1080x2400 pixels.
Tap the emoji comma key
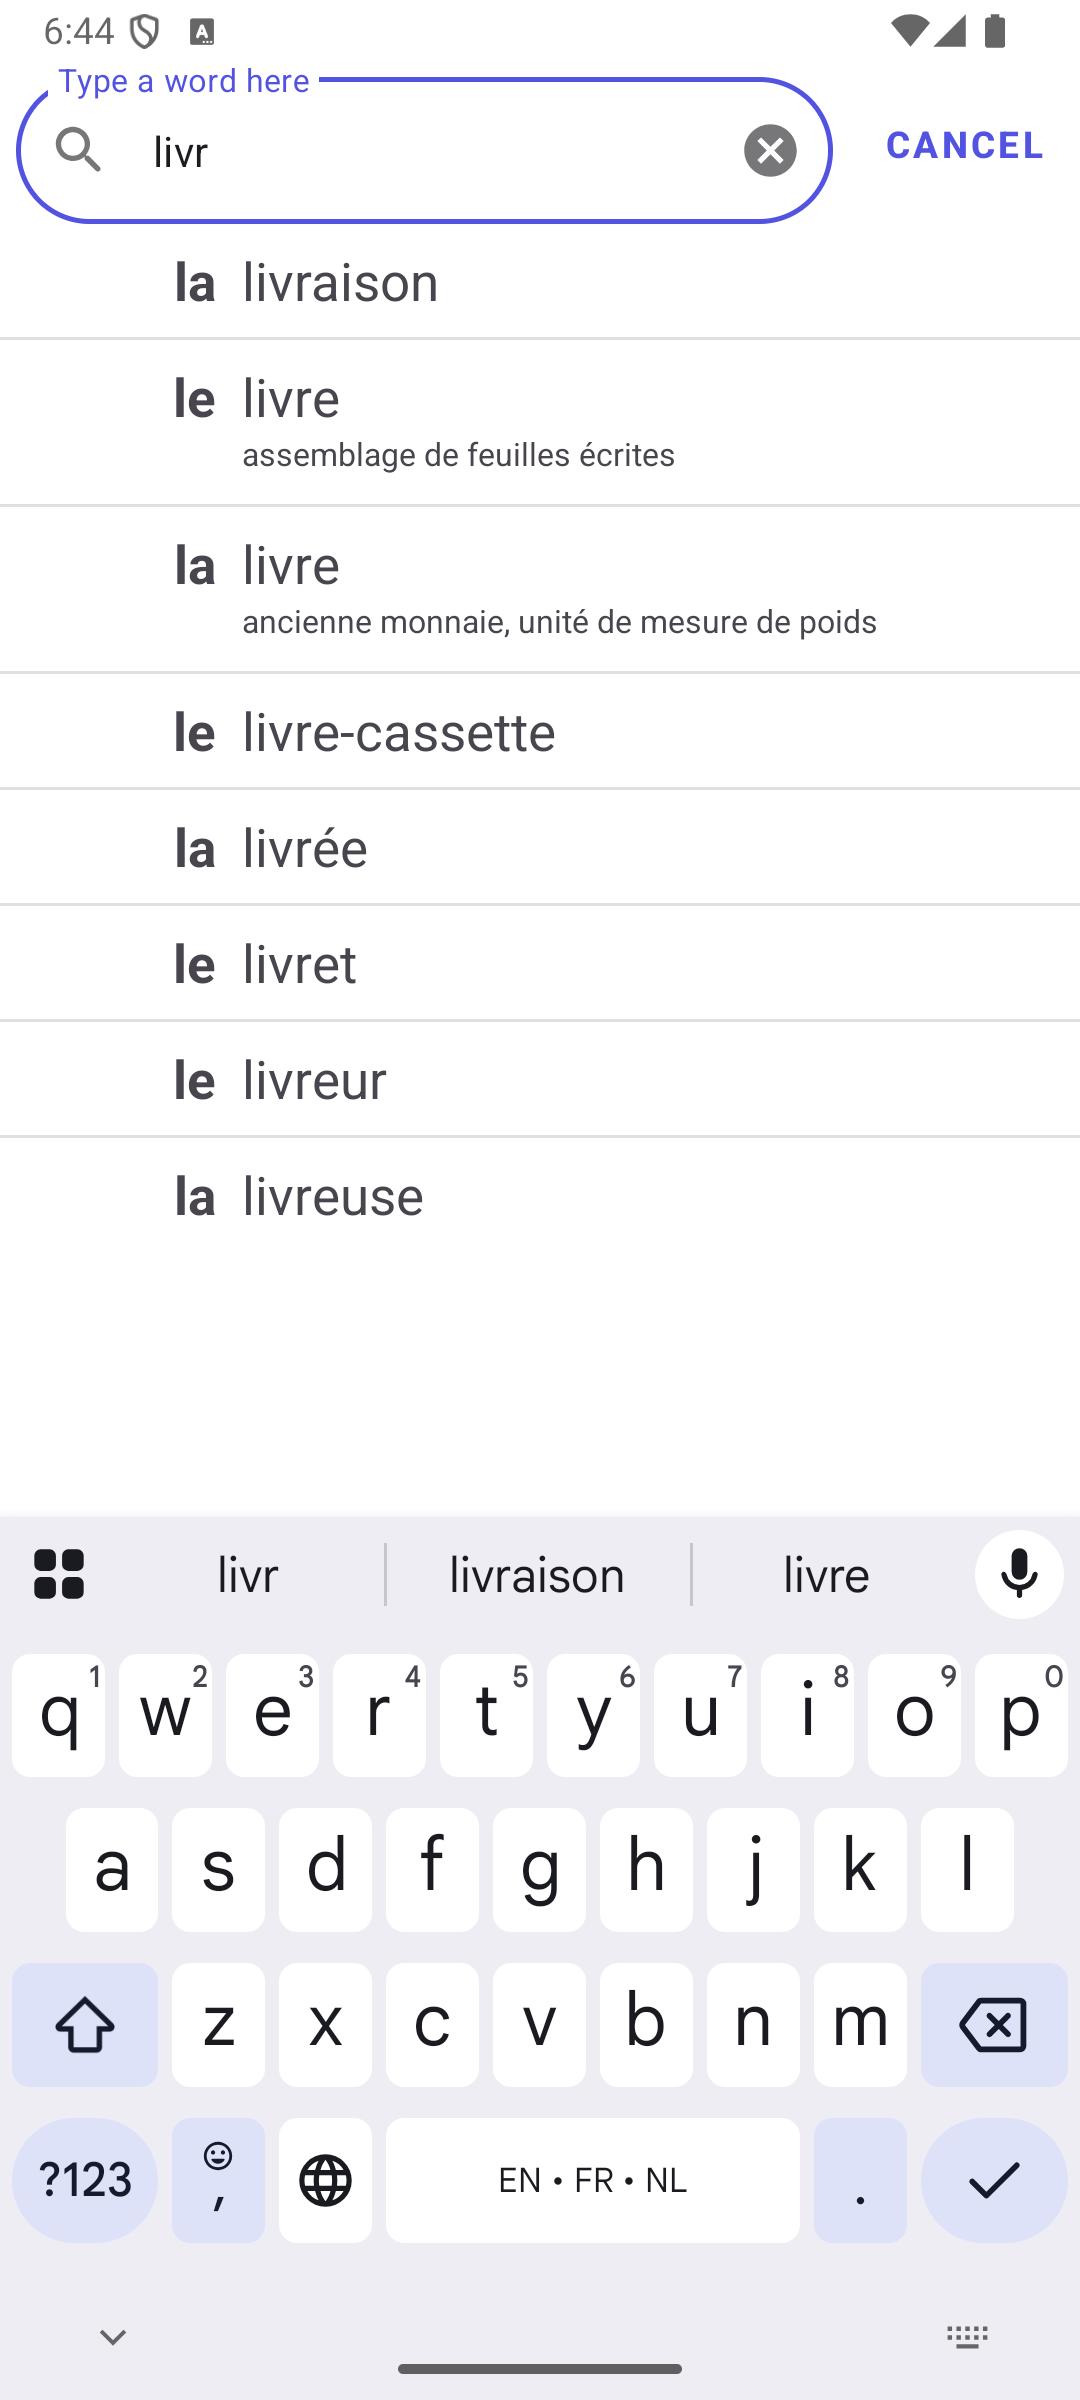click(218, 2179)
